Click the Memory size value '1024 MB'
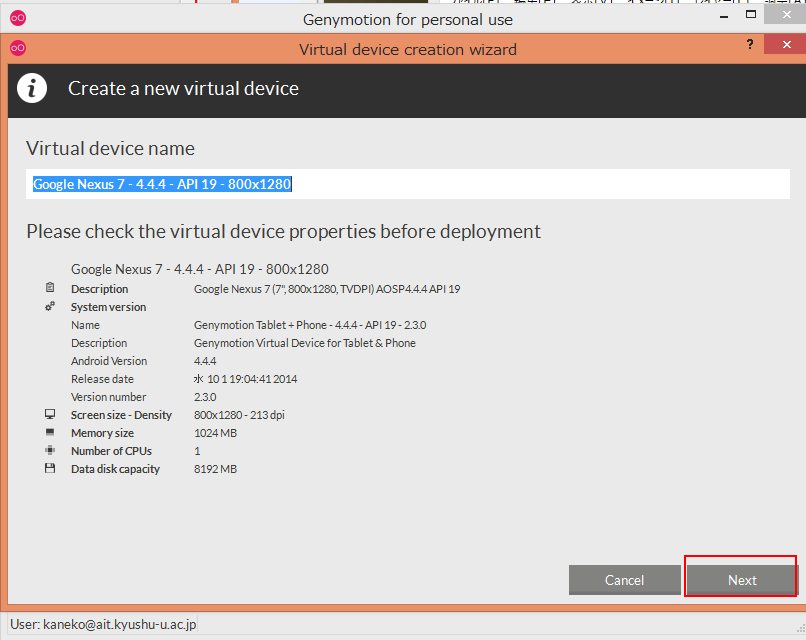806x640 pixels. 215,433
